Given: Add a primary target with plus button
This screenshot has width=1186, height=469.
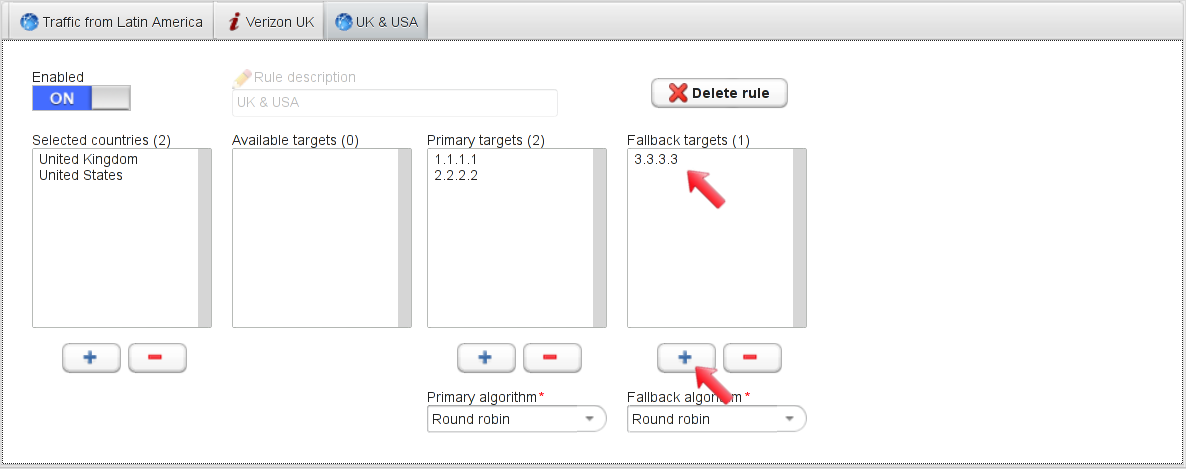Looking at the screenshot, I should tap(486, 358).
